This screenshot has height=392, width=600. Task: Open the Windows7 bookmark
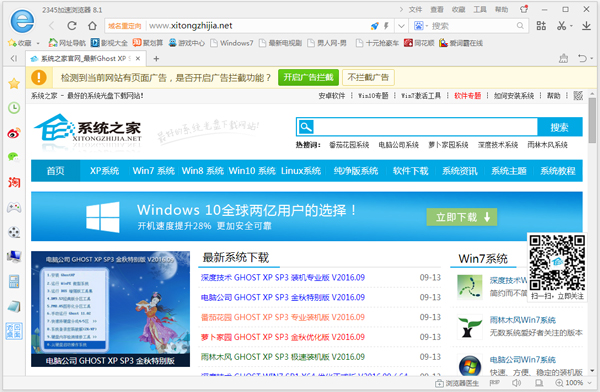(232, 43)
